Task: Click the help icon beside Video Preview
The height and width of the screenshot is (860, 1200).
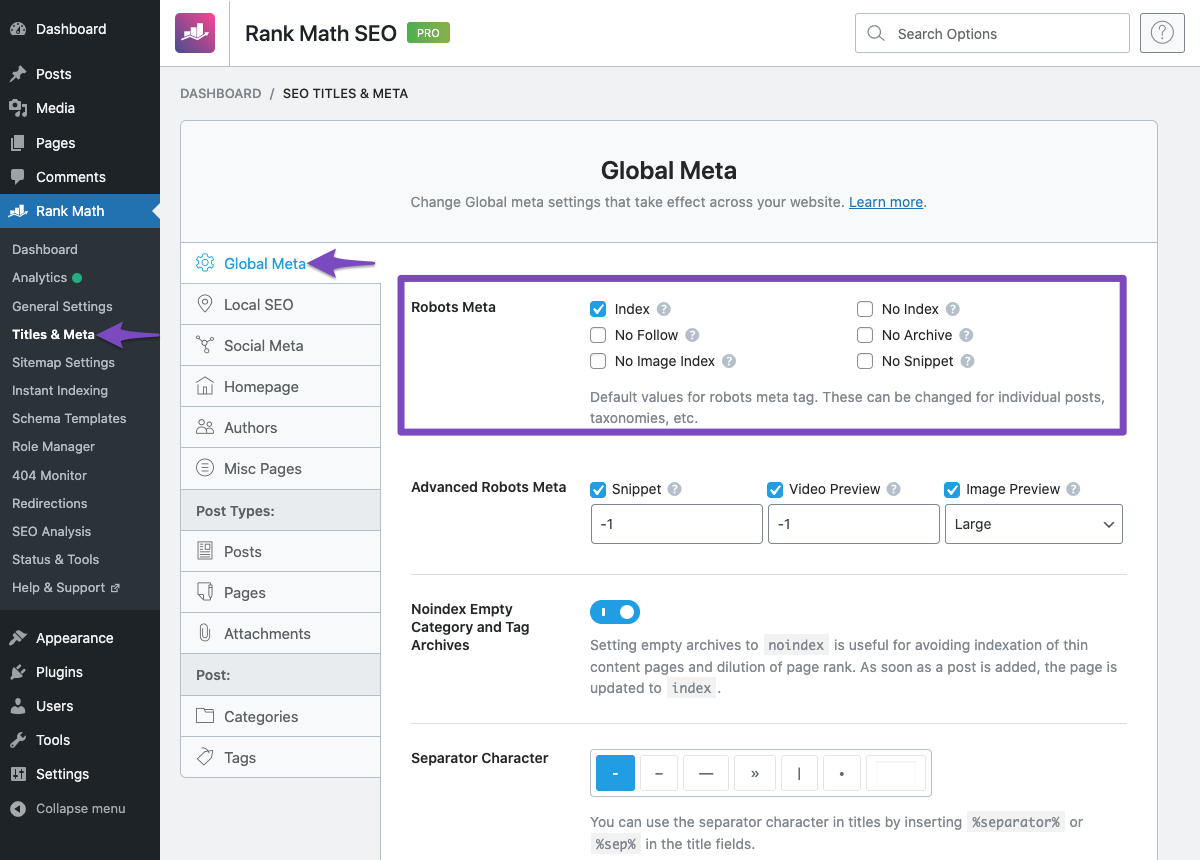Action: [894, 489]
